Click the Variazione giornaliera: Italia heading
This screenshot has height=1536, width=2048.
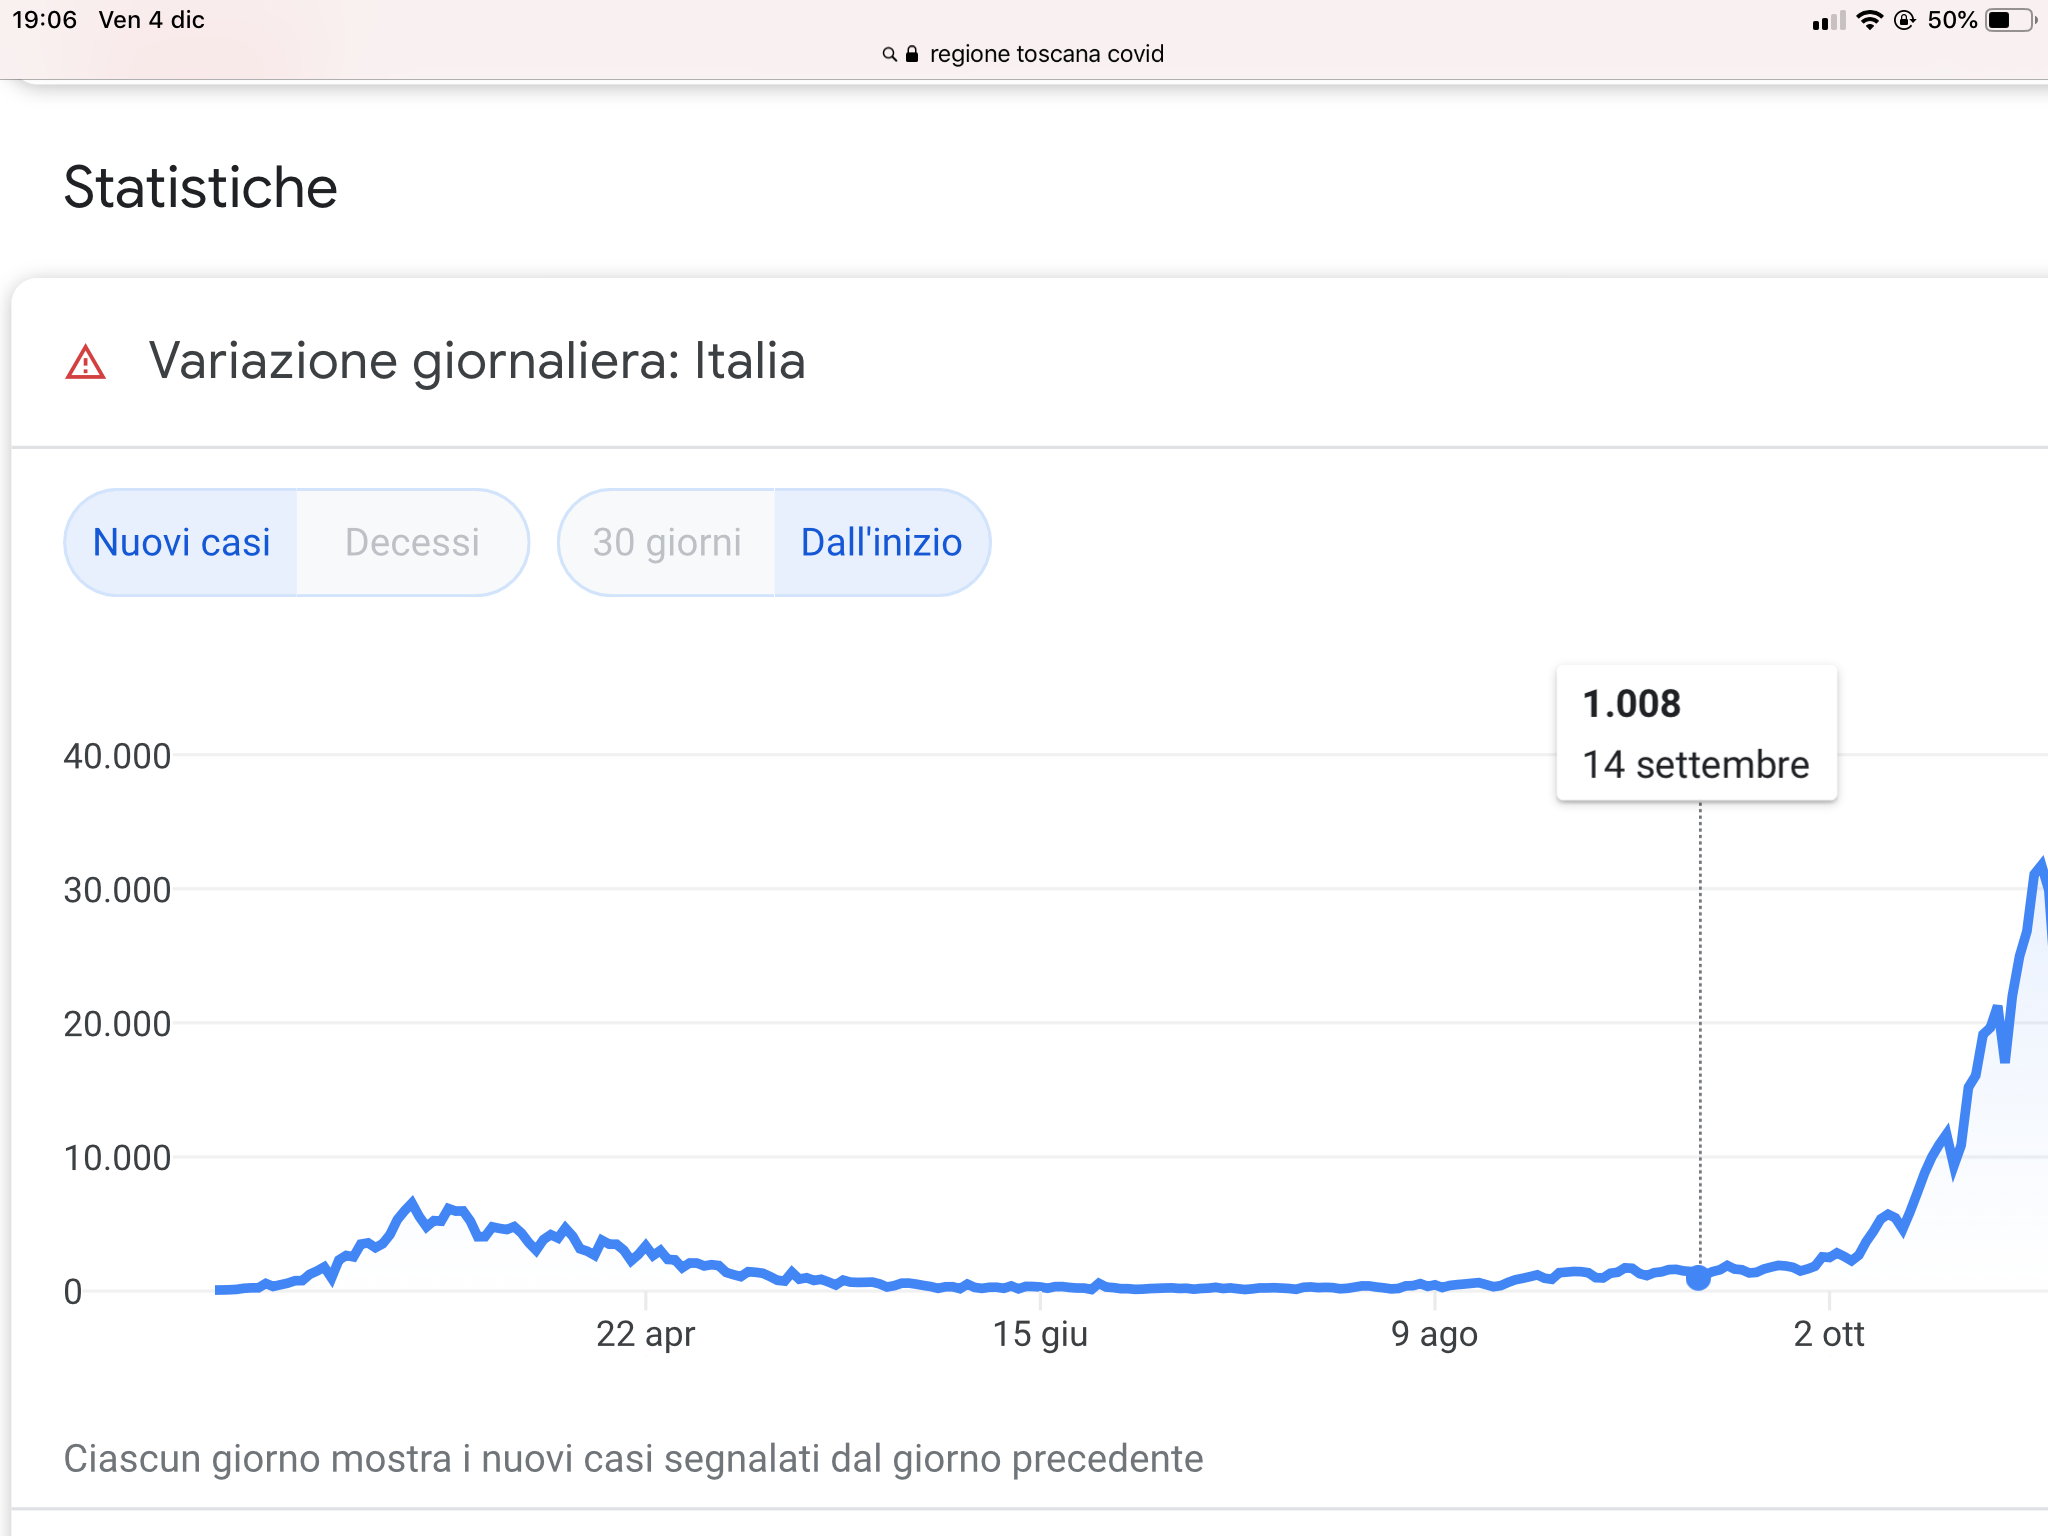477,361
